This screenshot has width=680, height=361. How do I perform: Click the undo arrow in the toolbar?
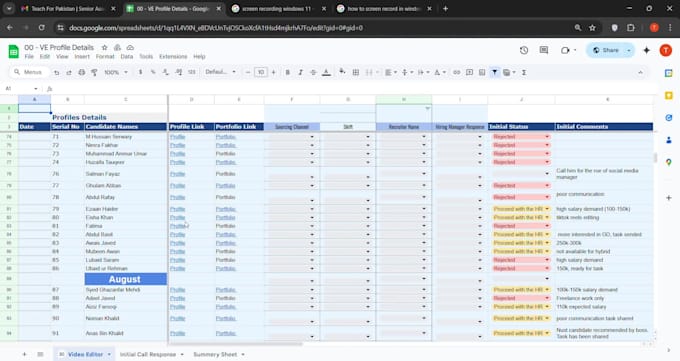tap(56, 72)
